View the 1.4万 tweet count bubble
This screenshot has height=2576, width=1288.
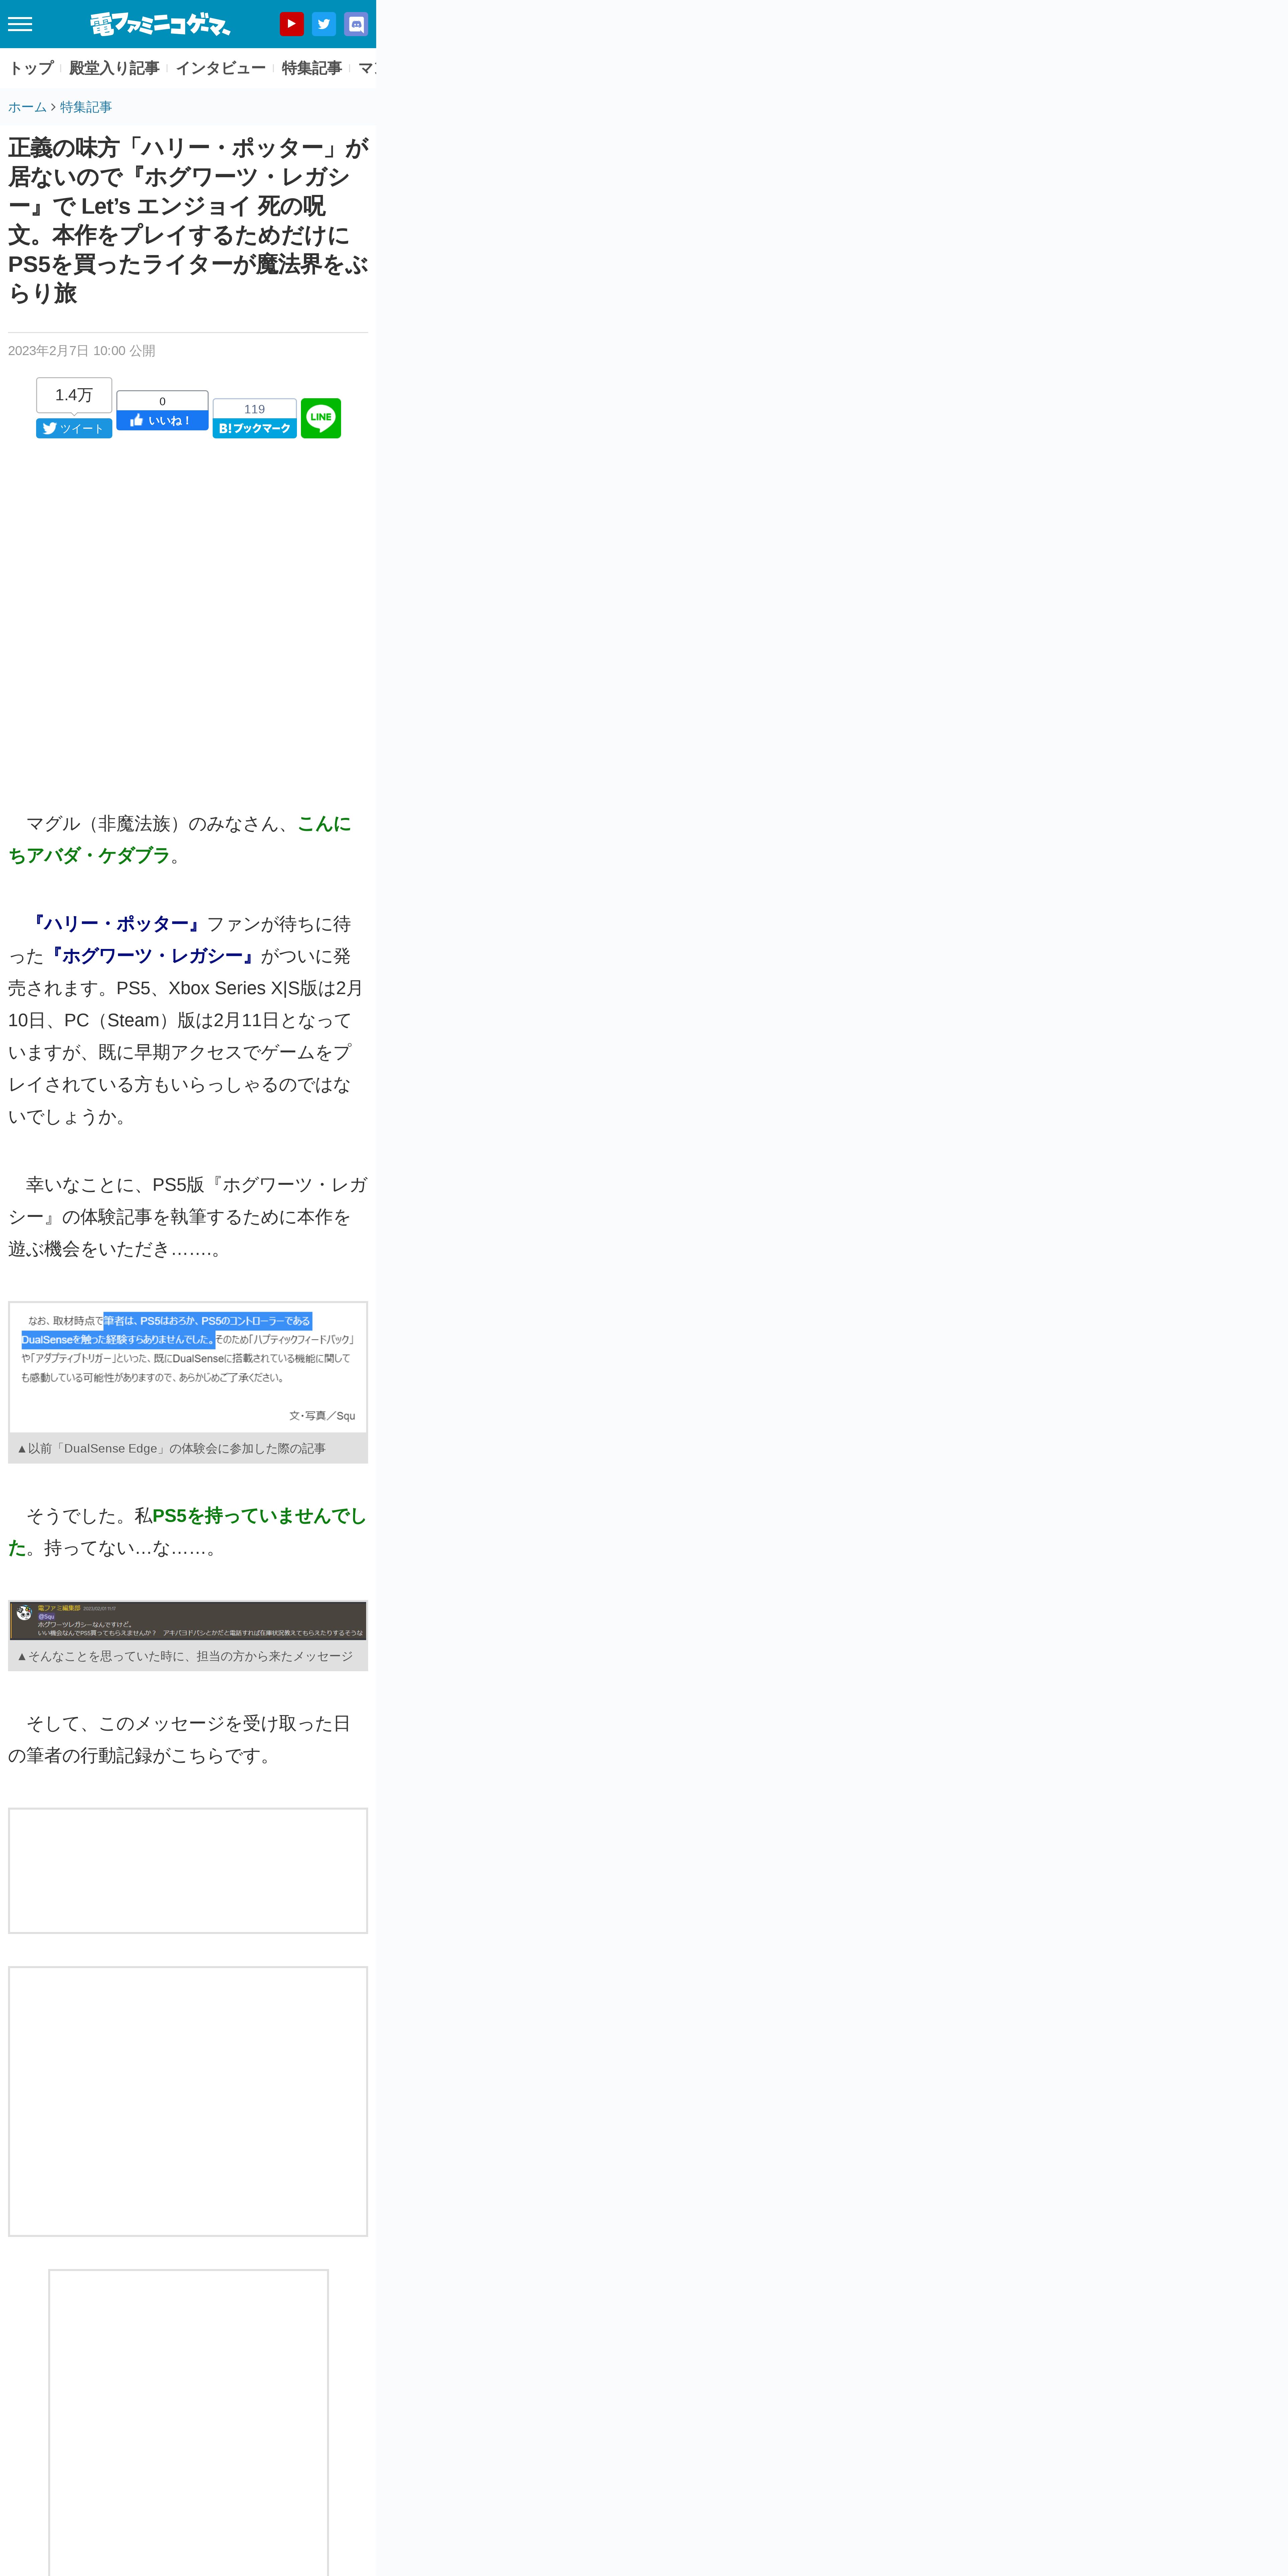[74, 395]
